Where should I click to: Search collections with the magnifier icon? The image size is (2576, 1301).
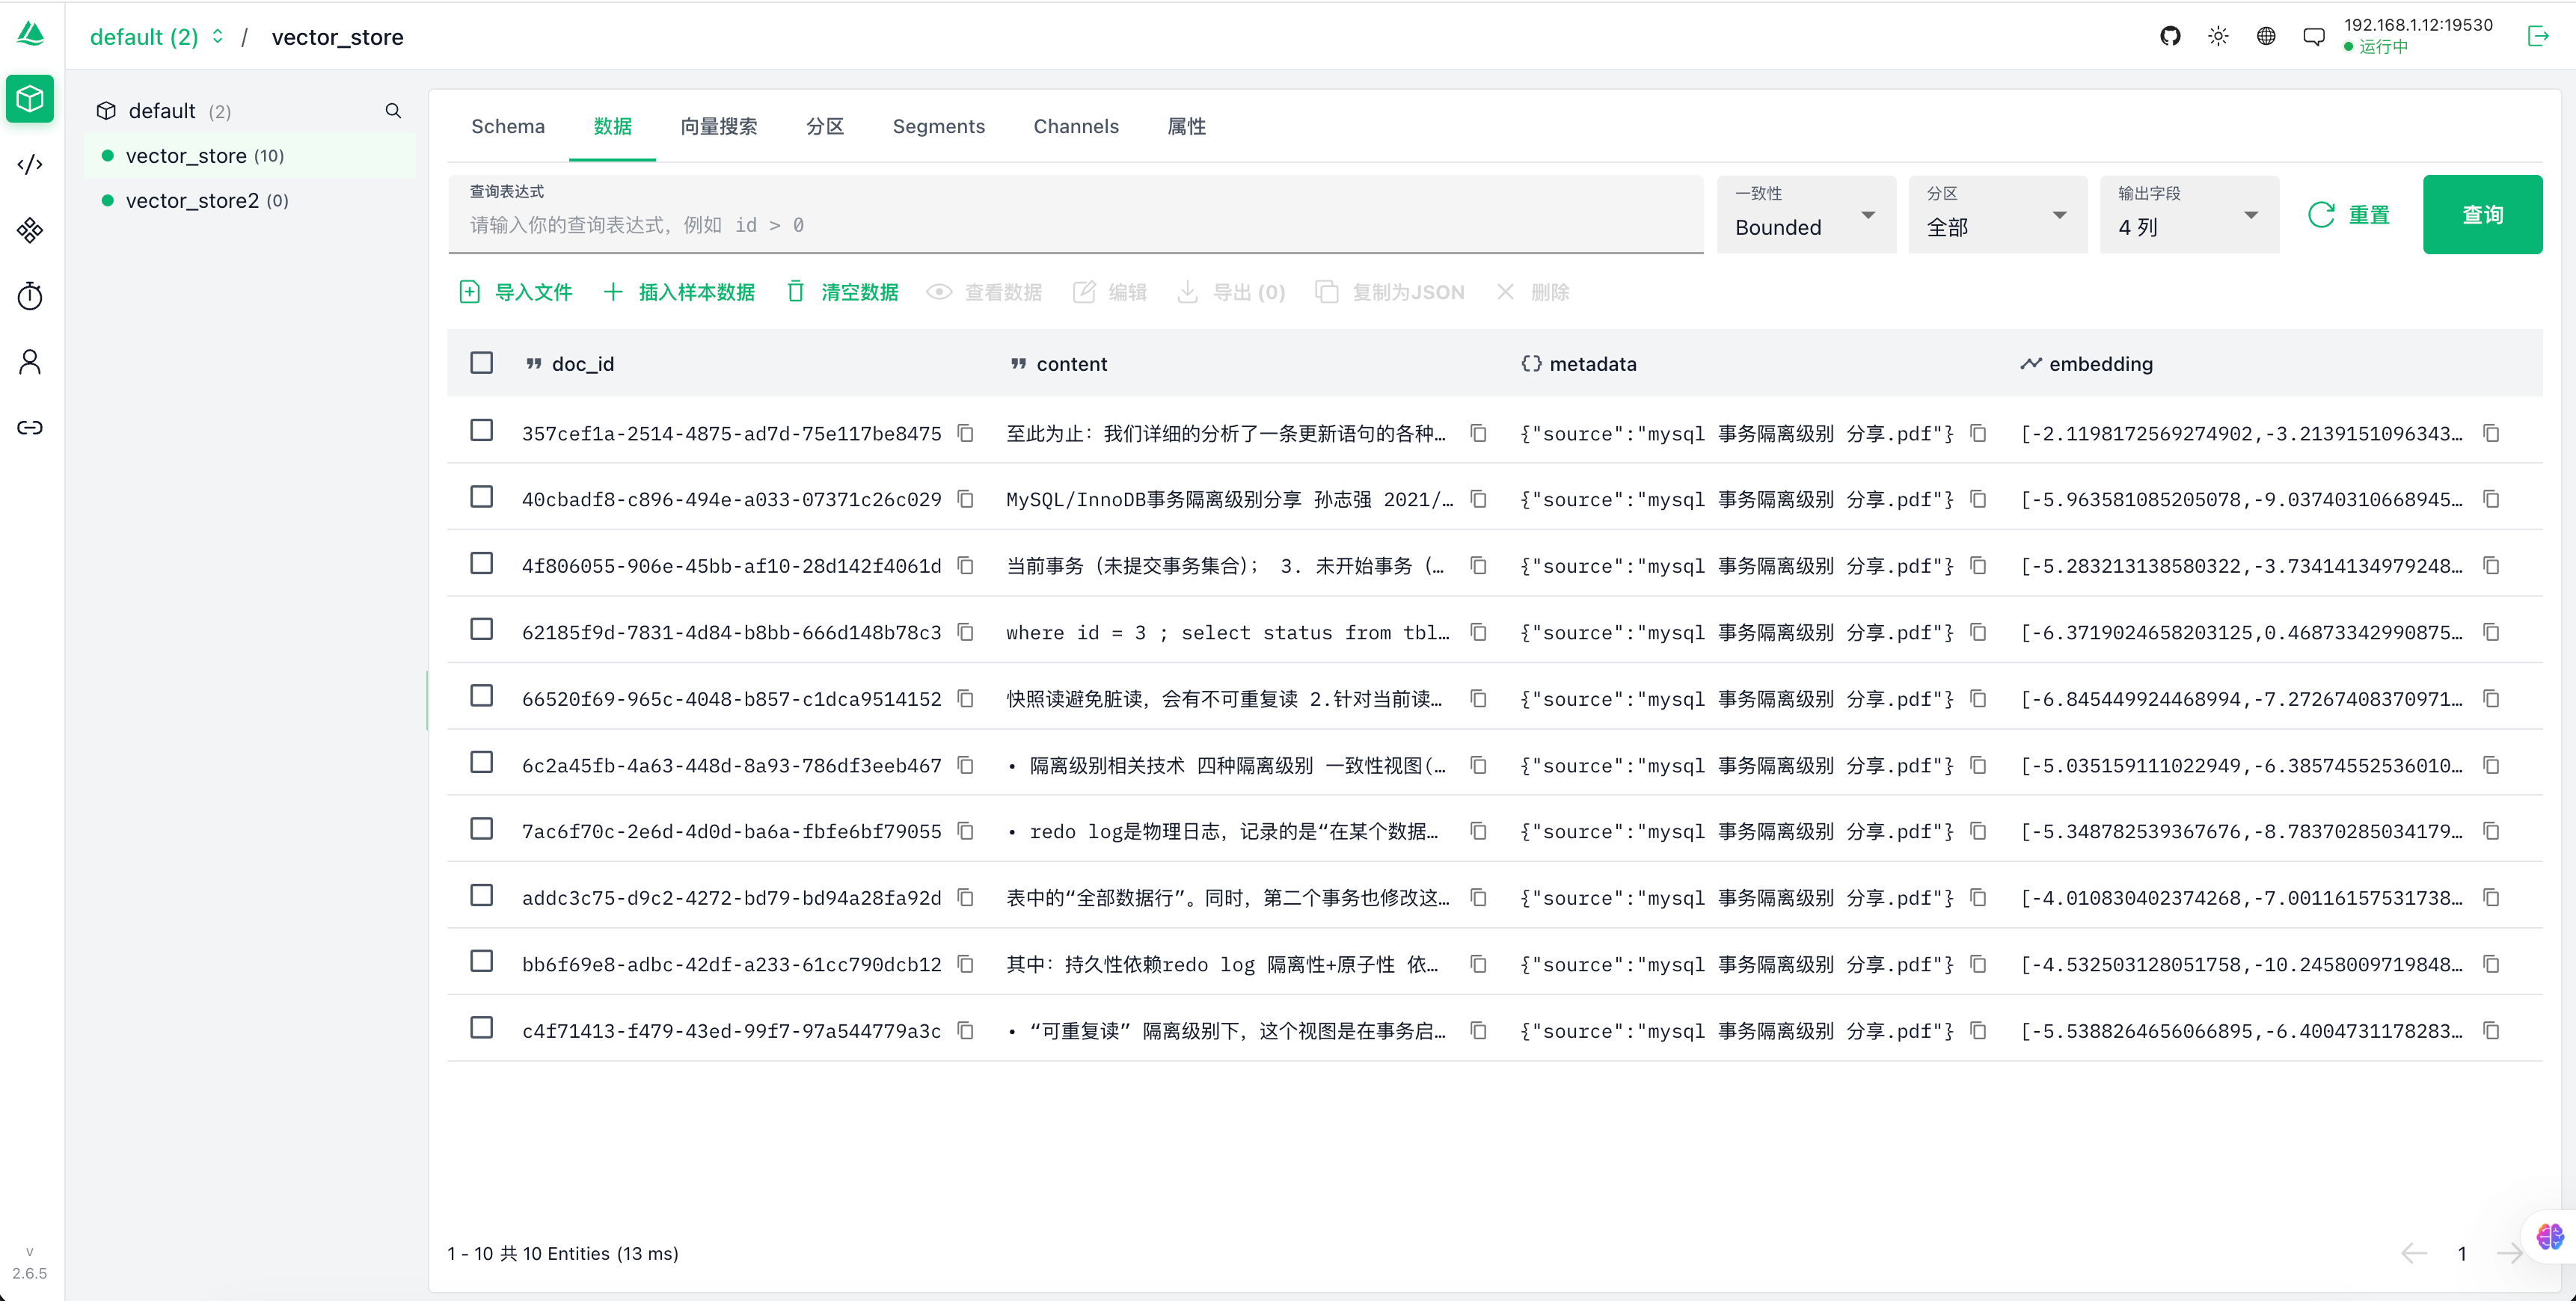pos(393,111)
